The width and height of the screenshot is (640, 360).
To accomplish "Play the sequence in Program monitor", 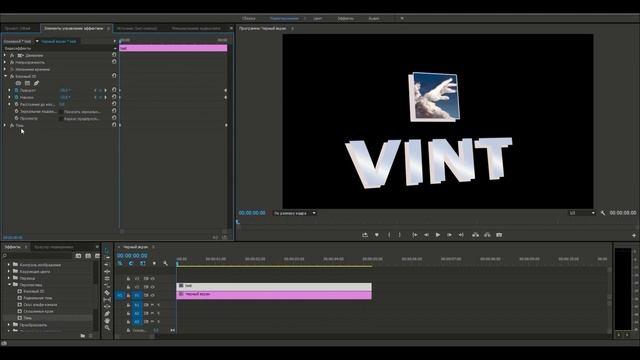I will click(x=438, y=235).
